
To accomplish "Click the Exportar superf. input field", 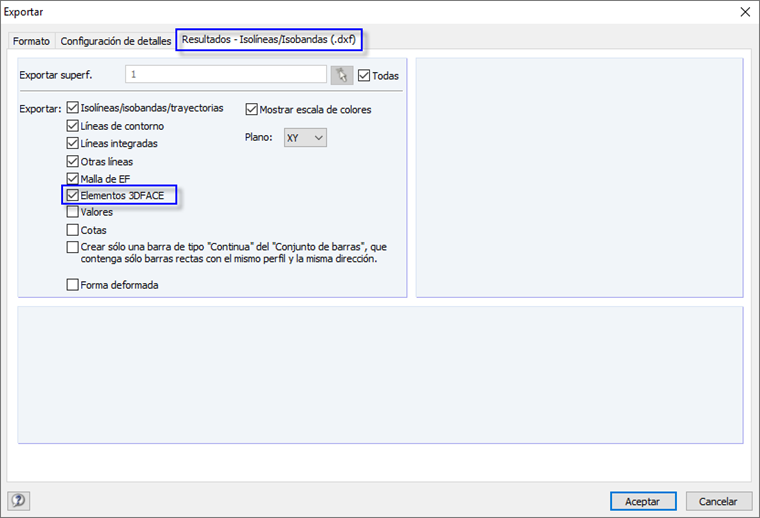I will coord(226,75).
